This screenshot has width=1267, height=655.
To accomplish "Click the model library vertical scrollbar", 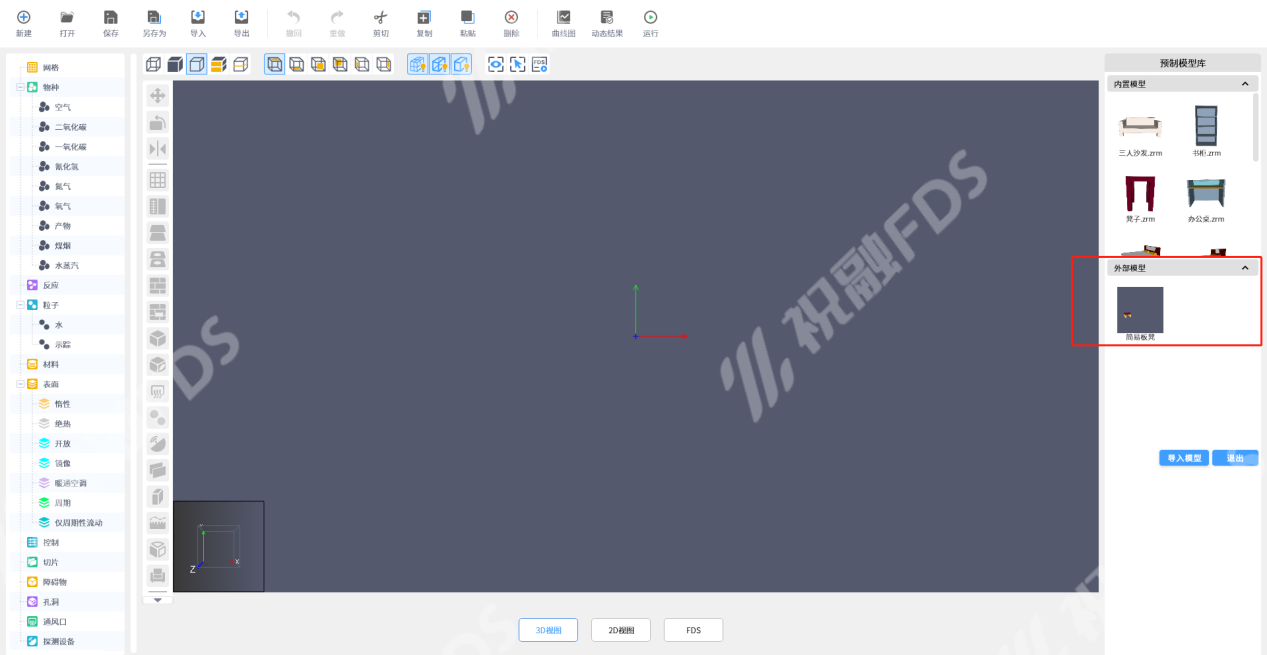I will click(1256, 128).
